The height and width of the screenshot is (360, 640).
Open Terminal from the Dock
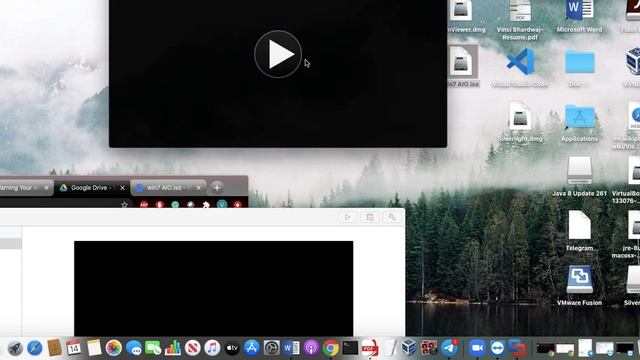(x=350, y=348)
